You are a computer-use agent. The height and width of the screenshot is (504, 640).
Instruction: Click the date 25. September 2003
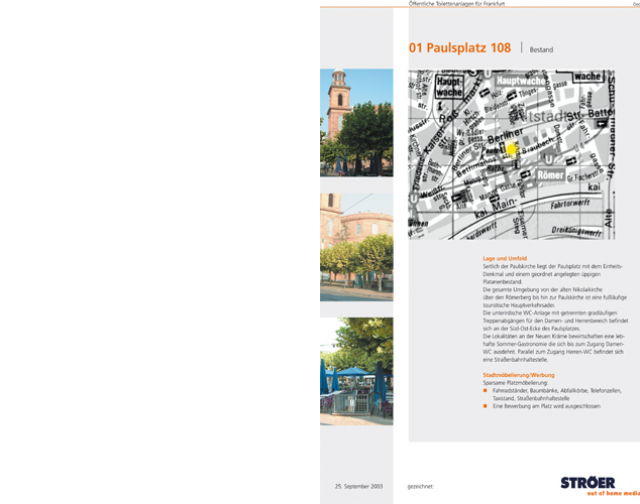[x=360, y=485]
